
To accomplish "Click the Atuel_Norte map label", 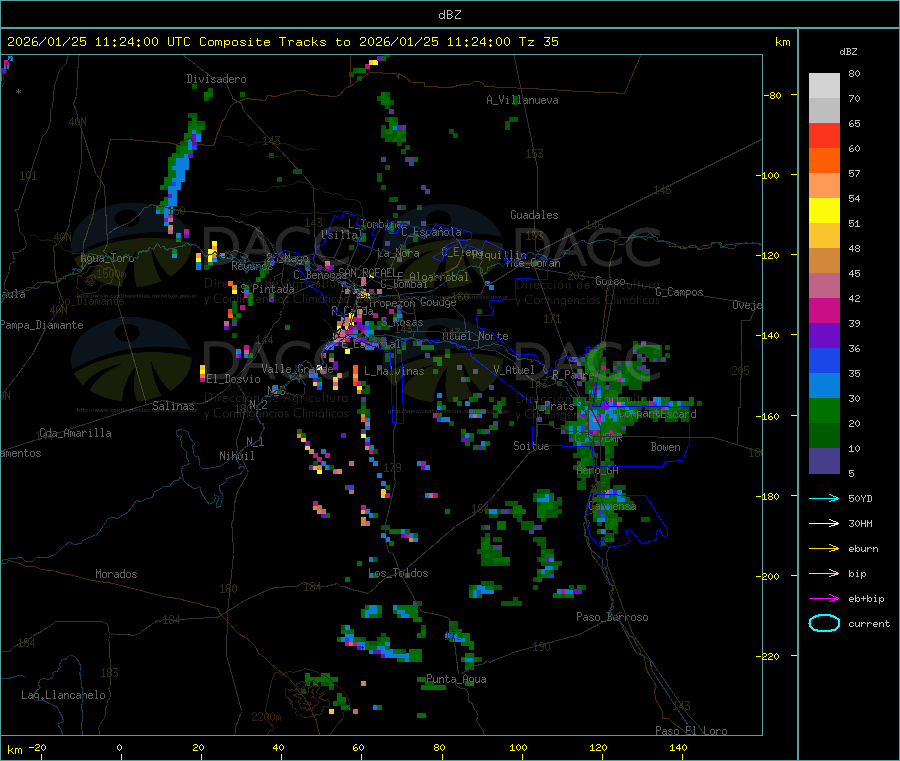I will tap(475, 336).
